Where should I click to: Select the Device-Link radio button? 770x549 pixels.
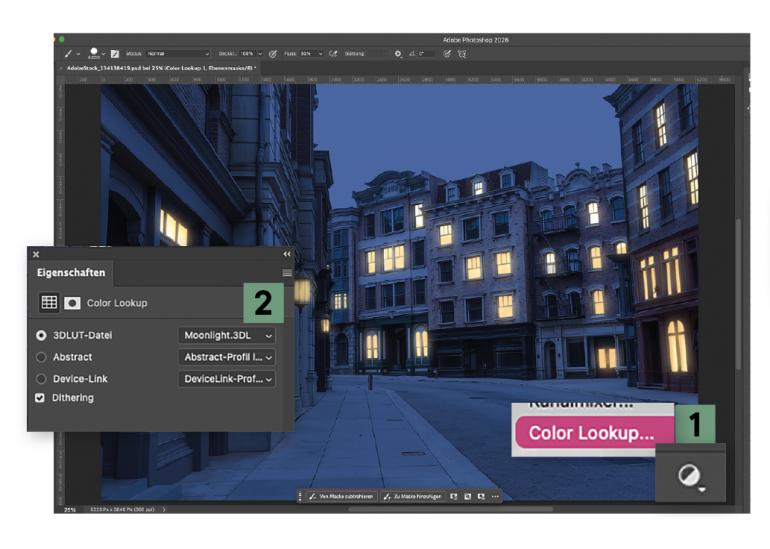(41, 379)
